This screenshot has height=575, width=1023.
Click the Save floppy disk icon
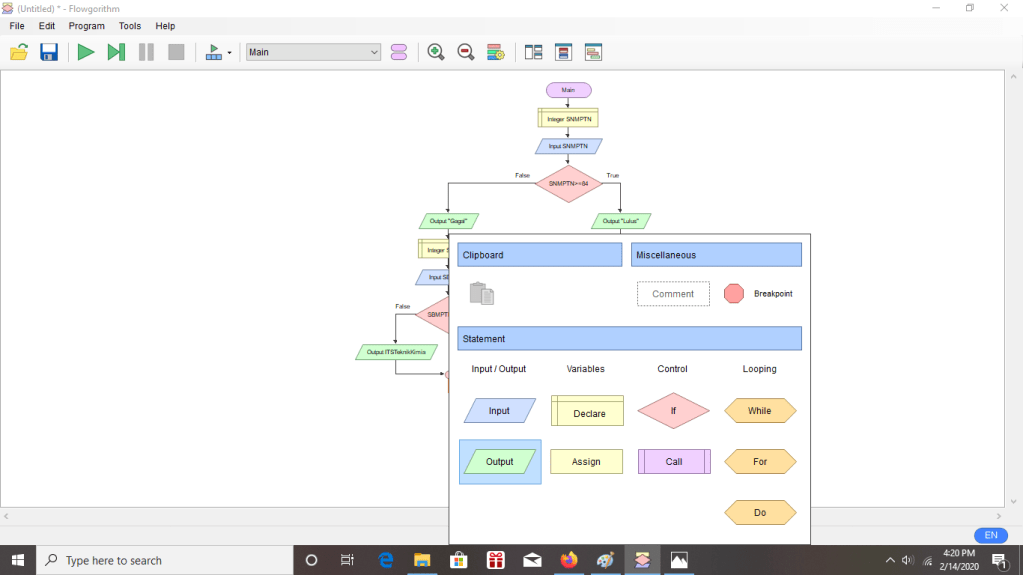[48, 52]
